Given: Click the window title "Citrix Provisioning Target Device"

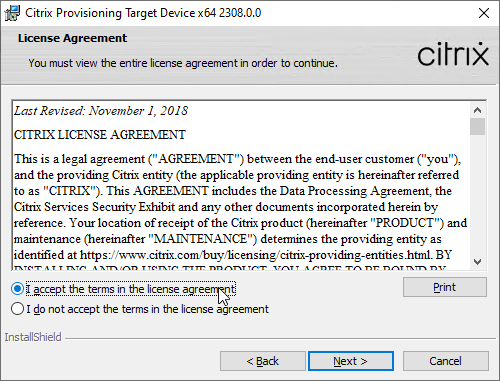Looking at the screenshot, I should coord(110,13).
